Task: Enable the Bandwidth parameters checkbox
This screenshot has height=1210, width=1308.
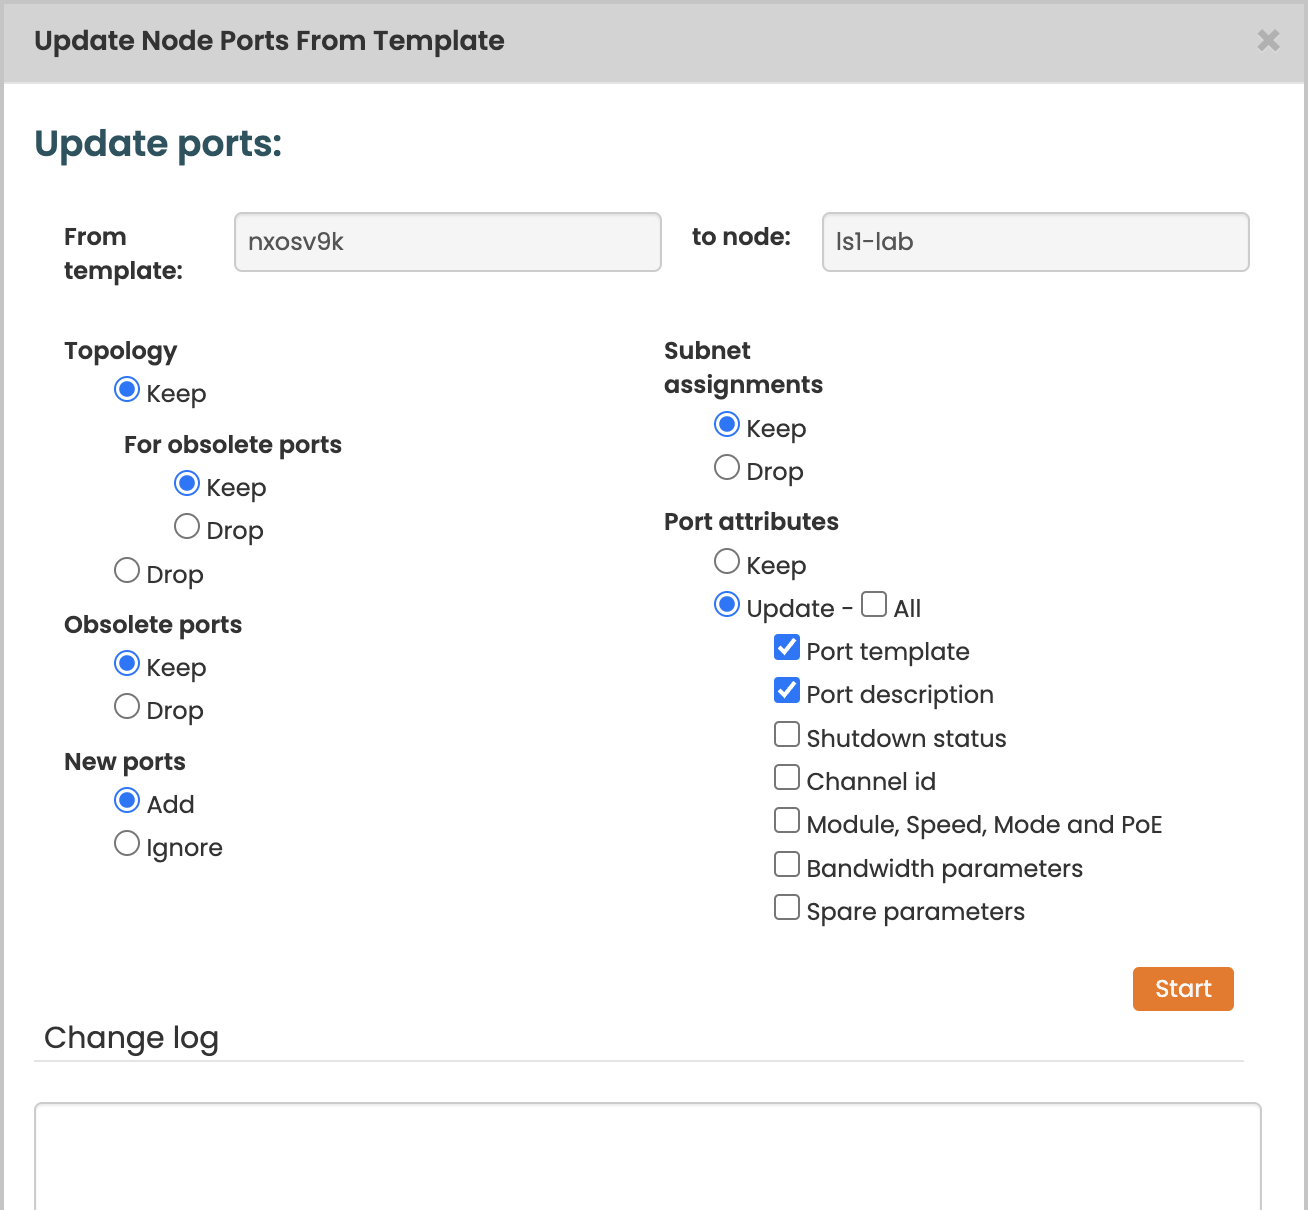Action: click(787, 865)
